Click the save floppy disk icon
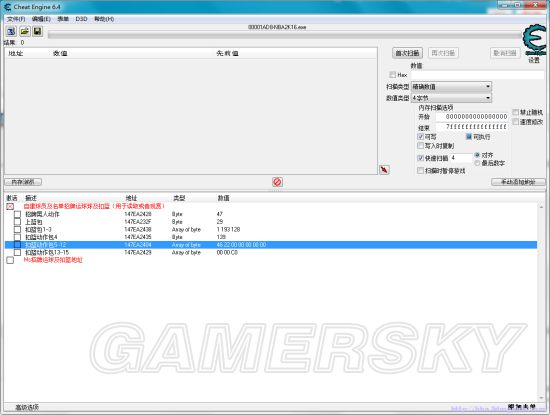The image size is (550, 415). click(38, 32)
